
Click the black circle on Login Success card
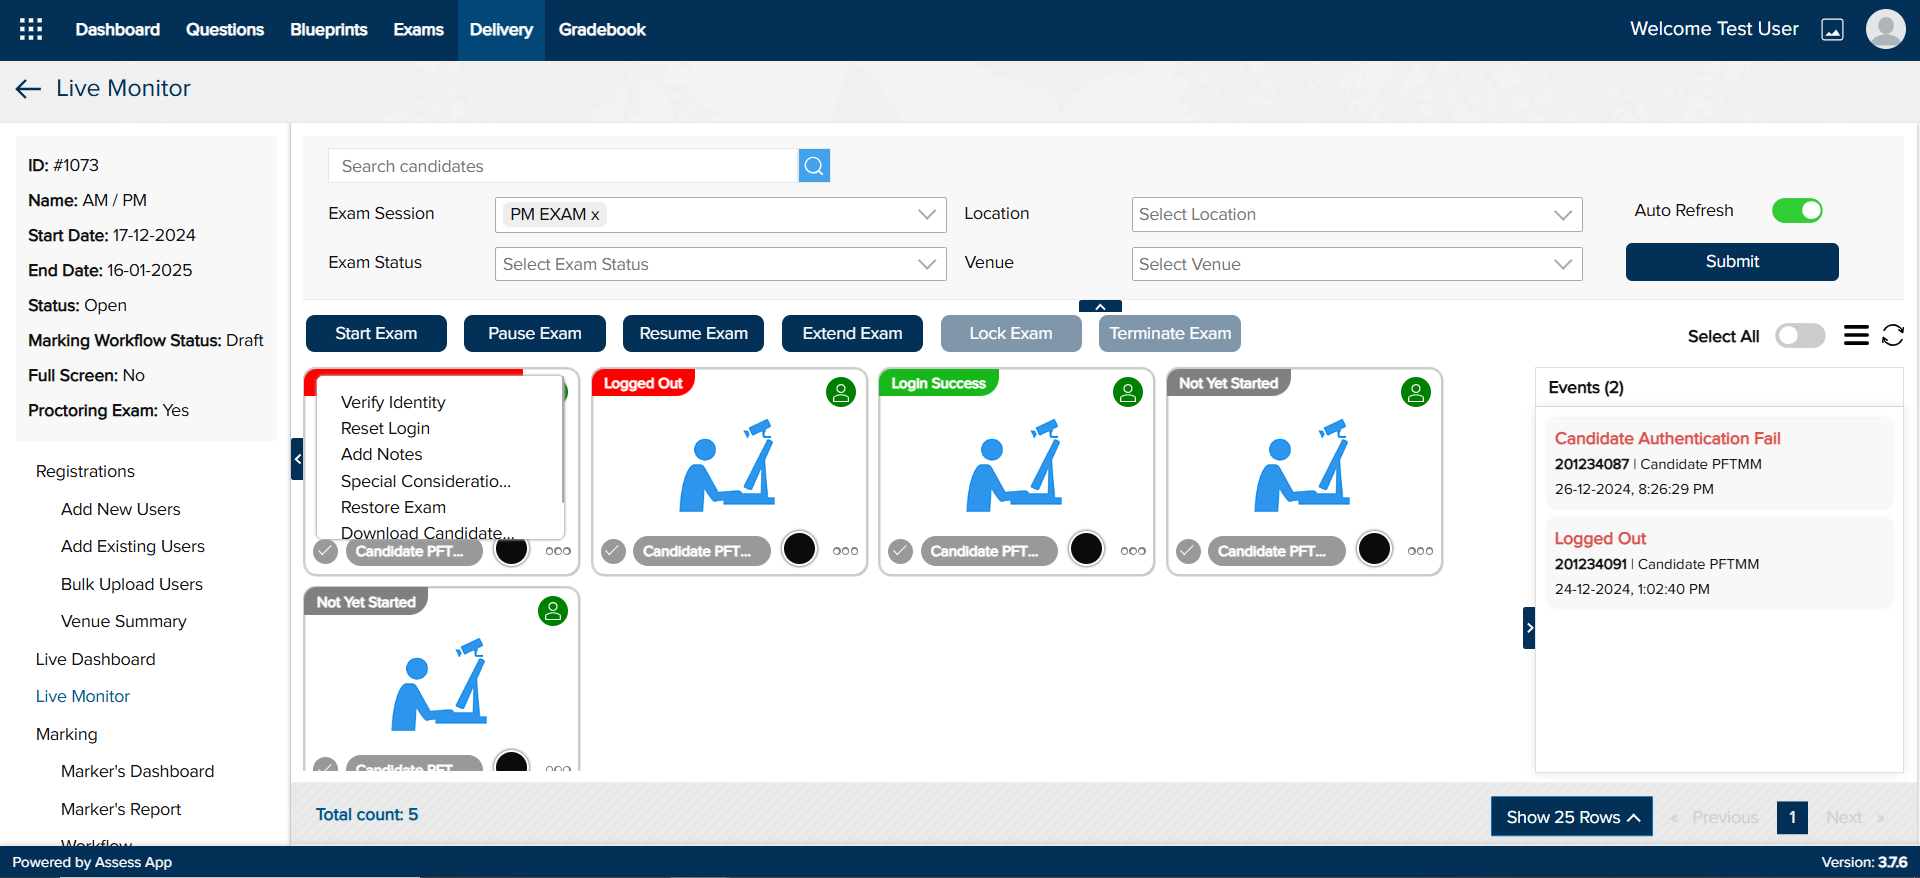pyautogui.click(x=1086, y=549)
